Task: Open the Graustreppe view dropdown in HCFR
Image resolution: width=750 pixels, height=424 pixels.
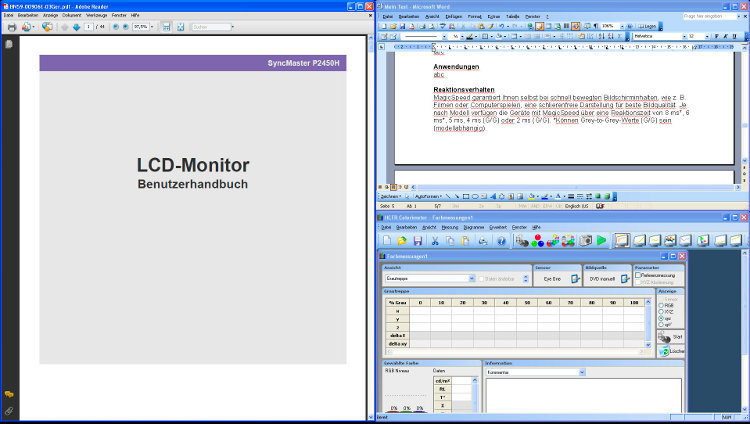Action: (x=472, y=279)
